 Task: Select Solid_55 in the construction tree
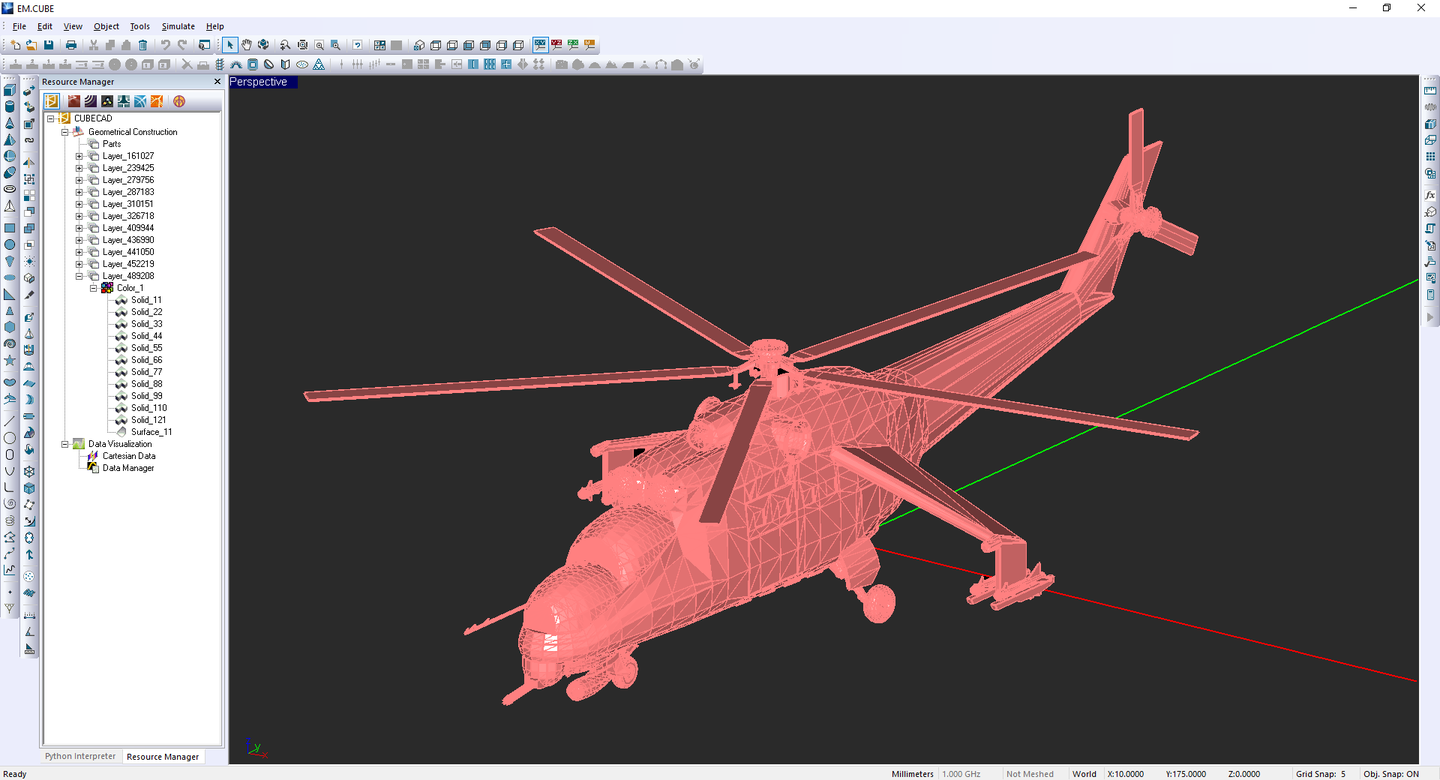tap(147, 347)
